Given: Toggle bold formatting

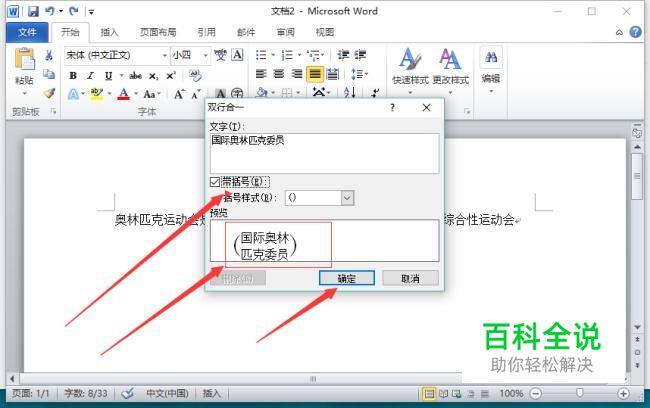Looking at the screenshot, I should [73, 75].
